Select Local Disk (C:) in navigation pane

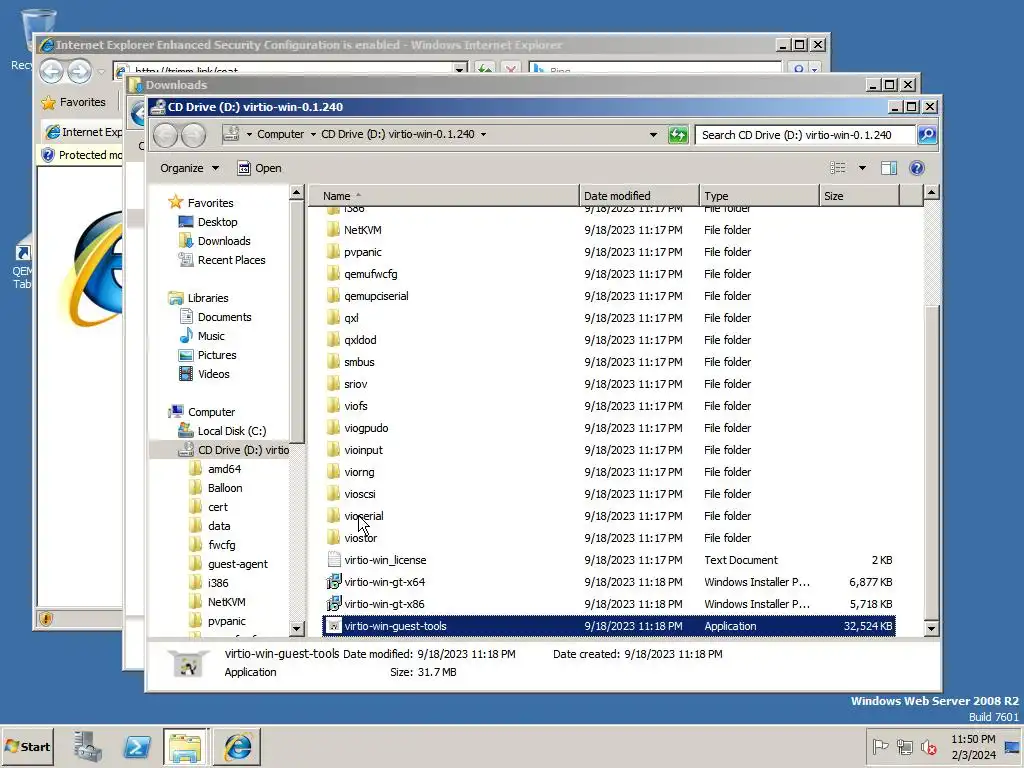tap(231, 431)
